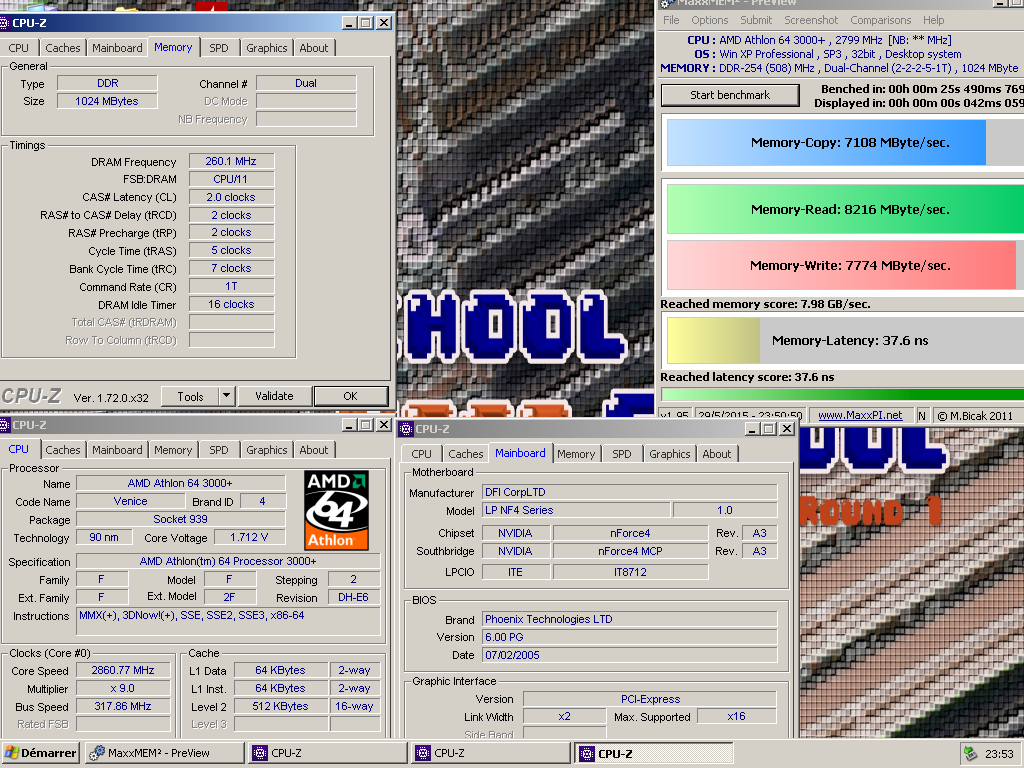The width and height of the screenshot is (1024, 768).
Task: Click the system tray network icon
Action: 970,754
